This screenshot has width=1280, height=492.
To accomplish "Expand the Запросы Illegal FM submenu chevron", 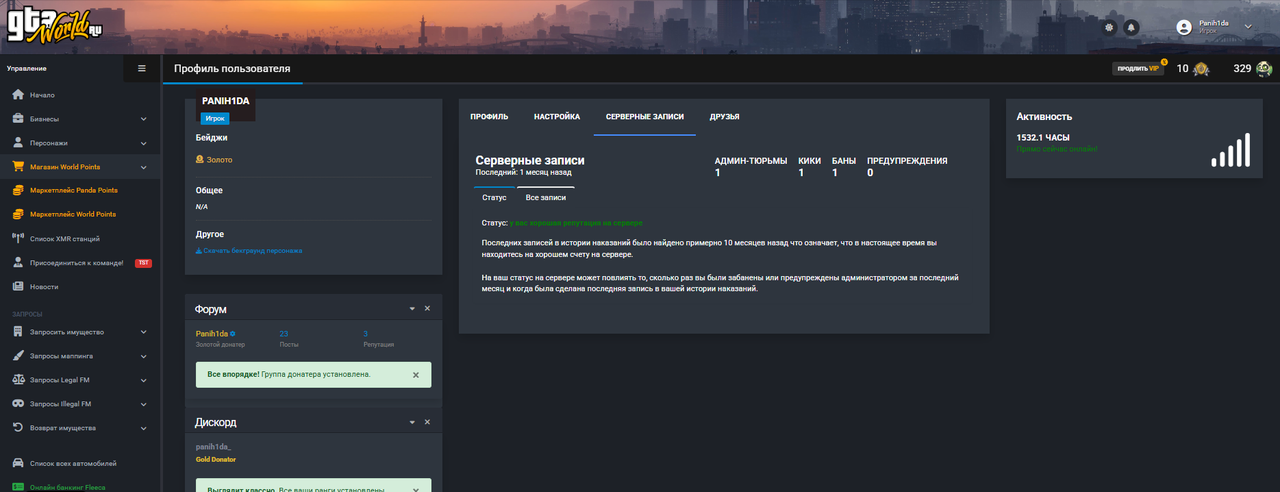I will [143, 404].
